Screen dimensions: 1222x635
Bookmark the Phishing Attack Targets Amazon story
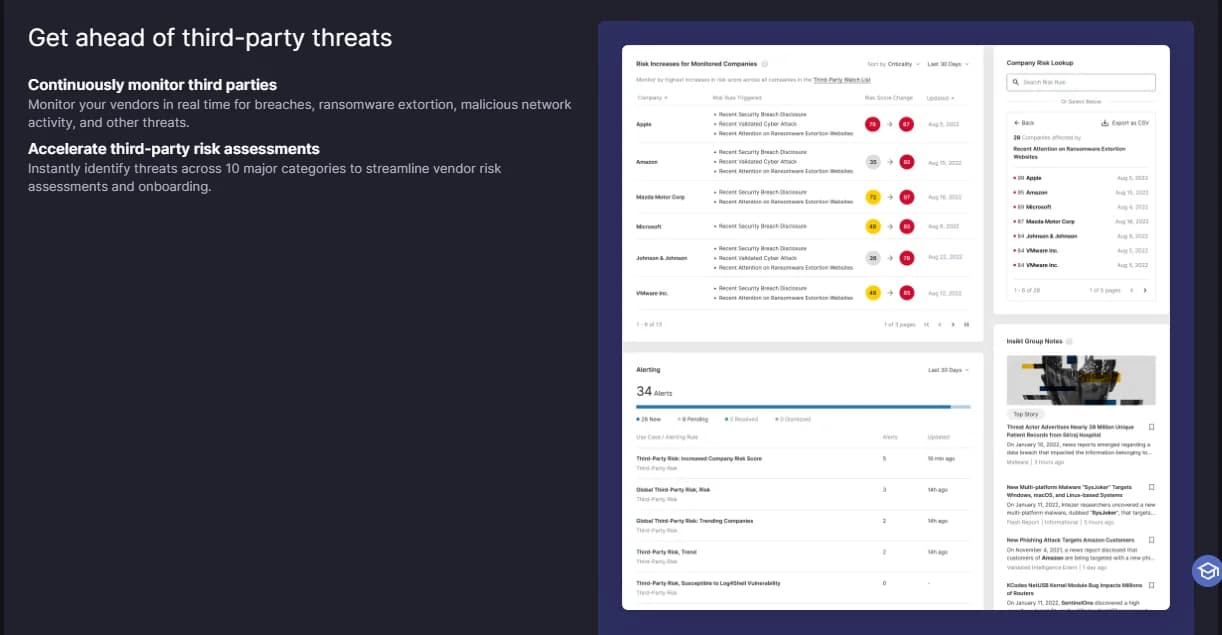tap(1151, 540)
